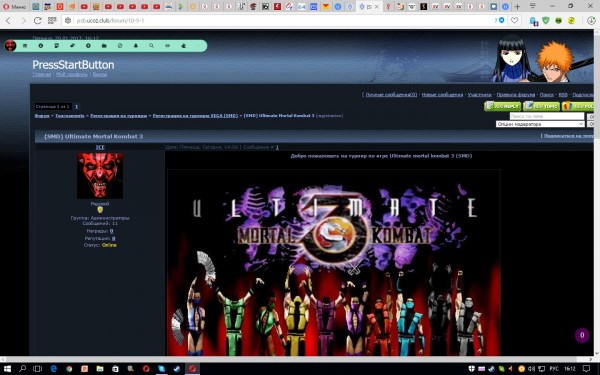Click the New Topic button
The image size is (600, 375).
pyautogui.click(x=541, y=106)
